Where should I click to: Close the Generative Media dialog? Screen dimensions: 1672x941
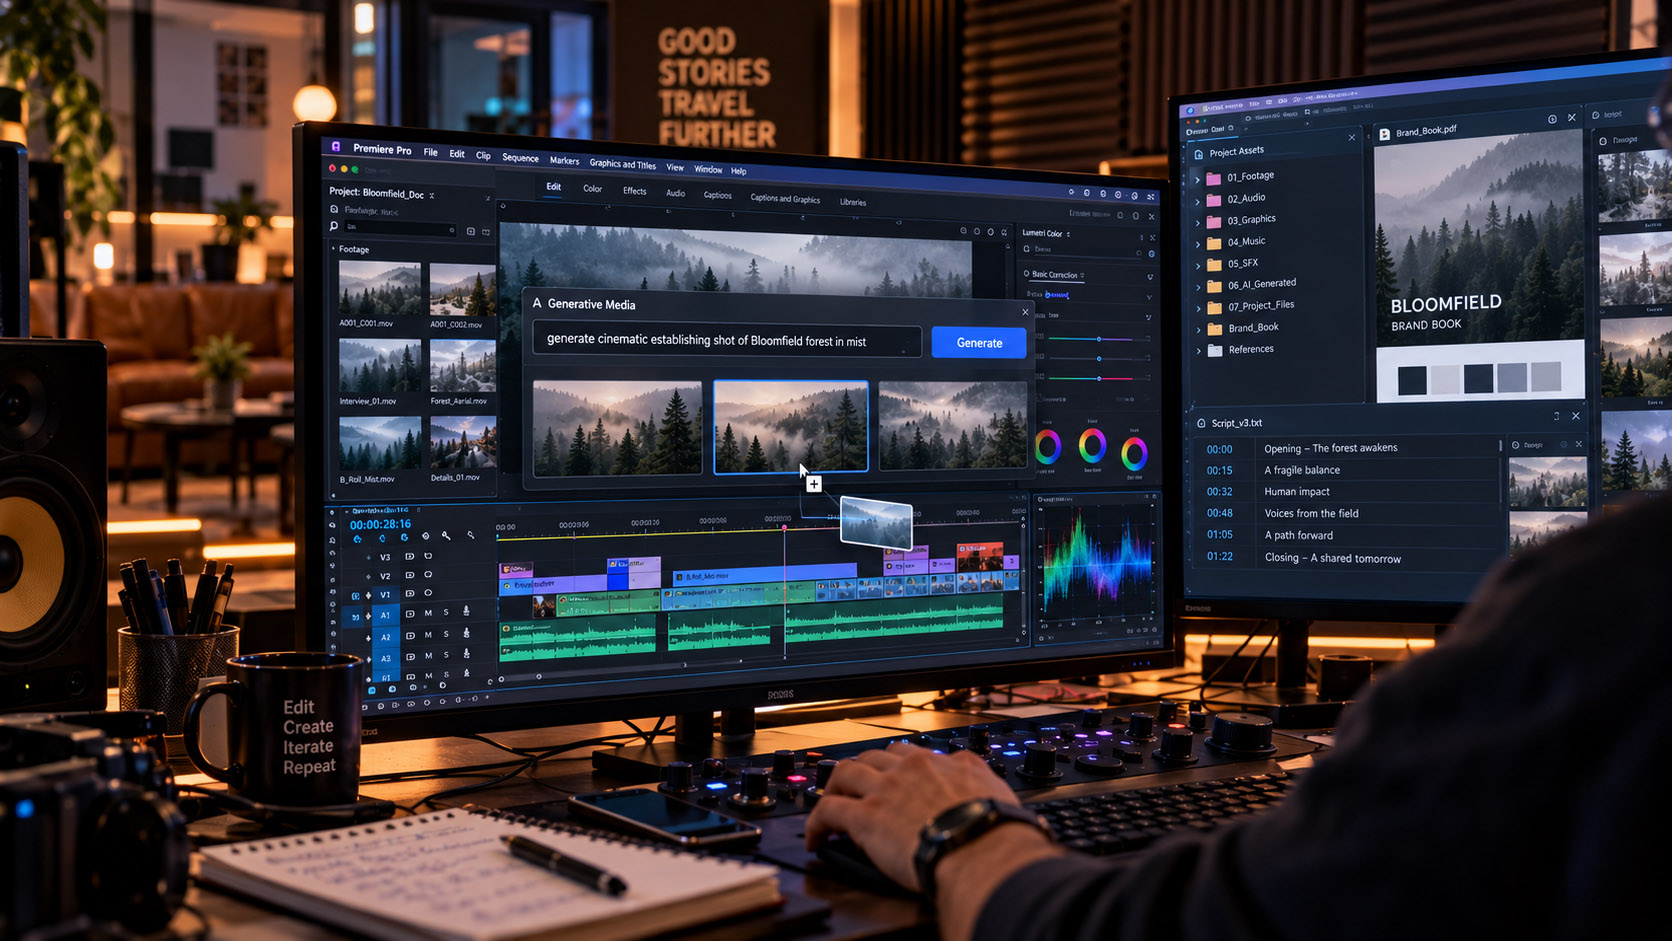pos(1025,312)
